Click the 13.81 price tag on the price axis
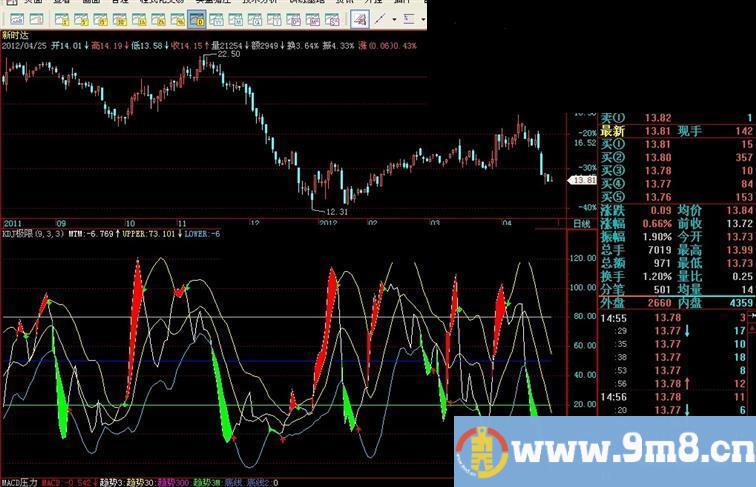The height and width of the screenshot is (487, 756). 582,180
